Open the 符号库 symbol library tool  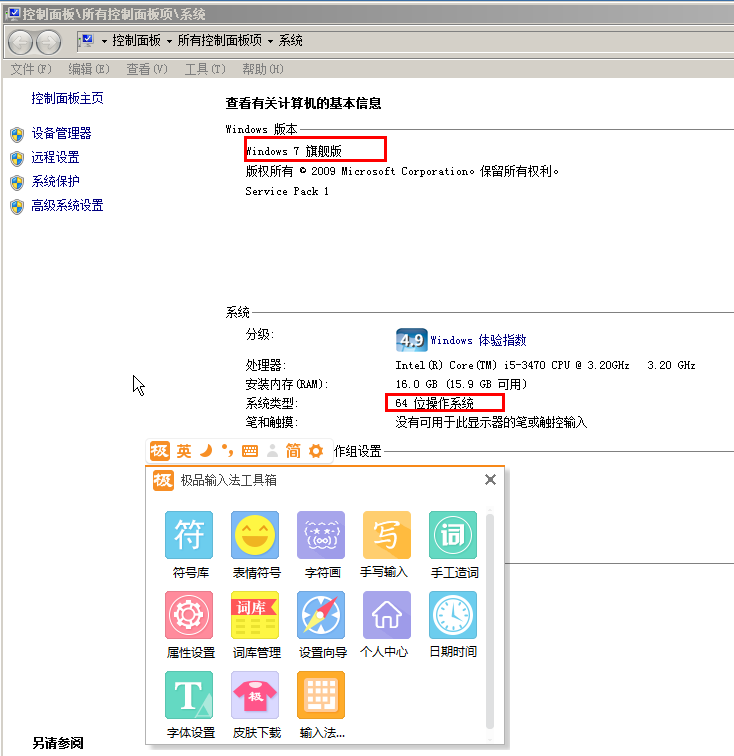(x=189, y=535)
